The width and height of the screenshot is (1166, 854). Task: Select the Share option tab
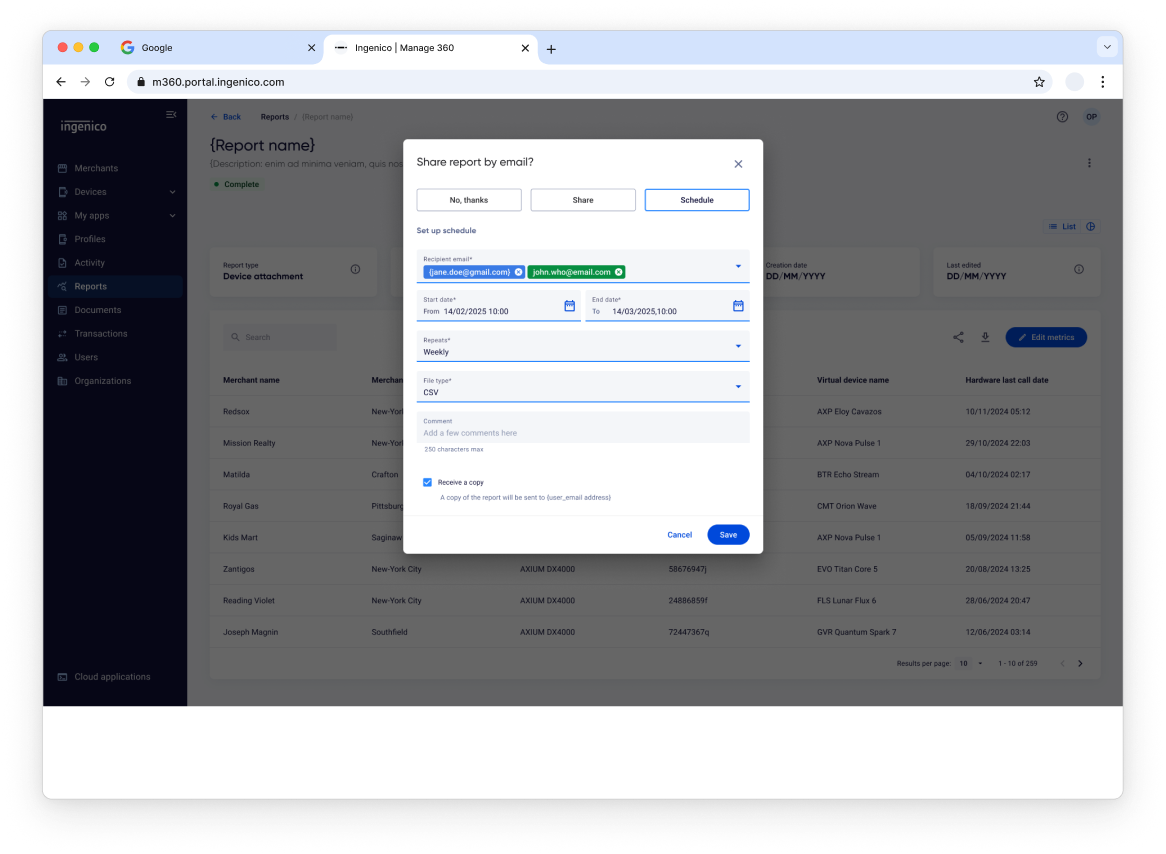583,200
